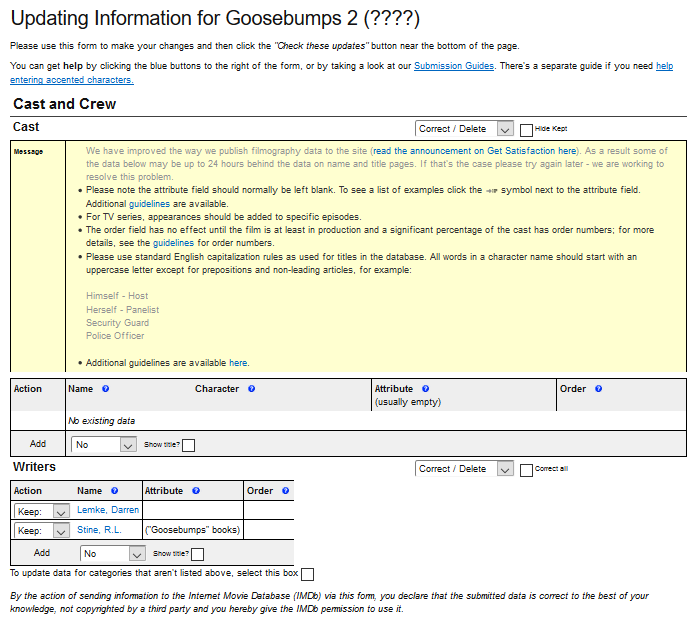Open the attribute guidelines link
The height and width of the screenshot is (621, 699).
pos(149,204)
